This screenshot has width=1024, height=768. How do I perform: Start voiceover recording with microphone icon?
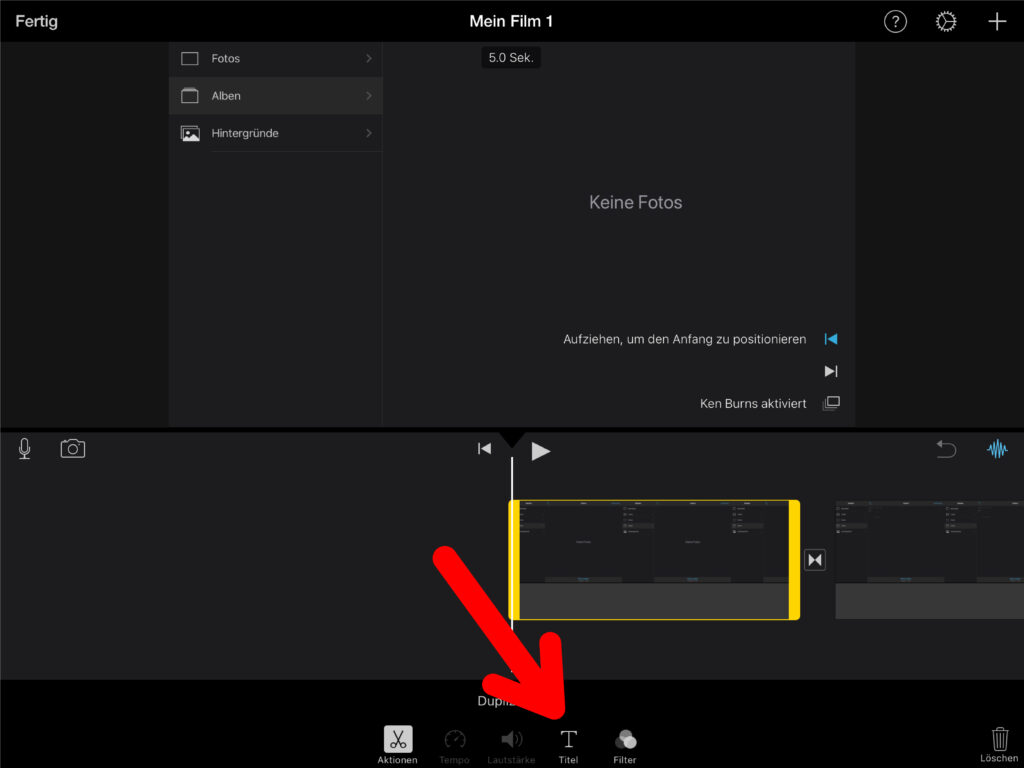25,449
